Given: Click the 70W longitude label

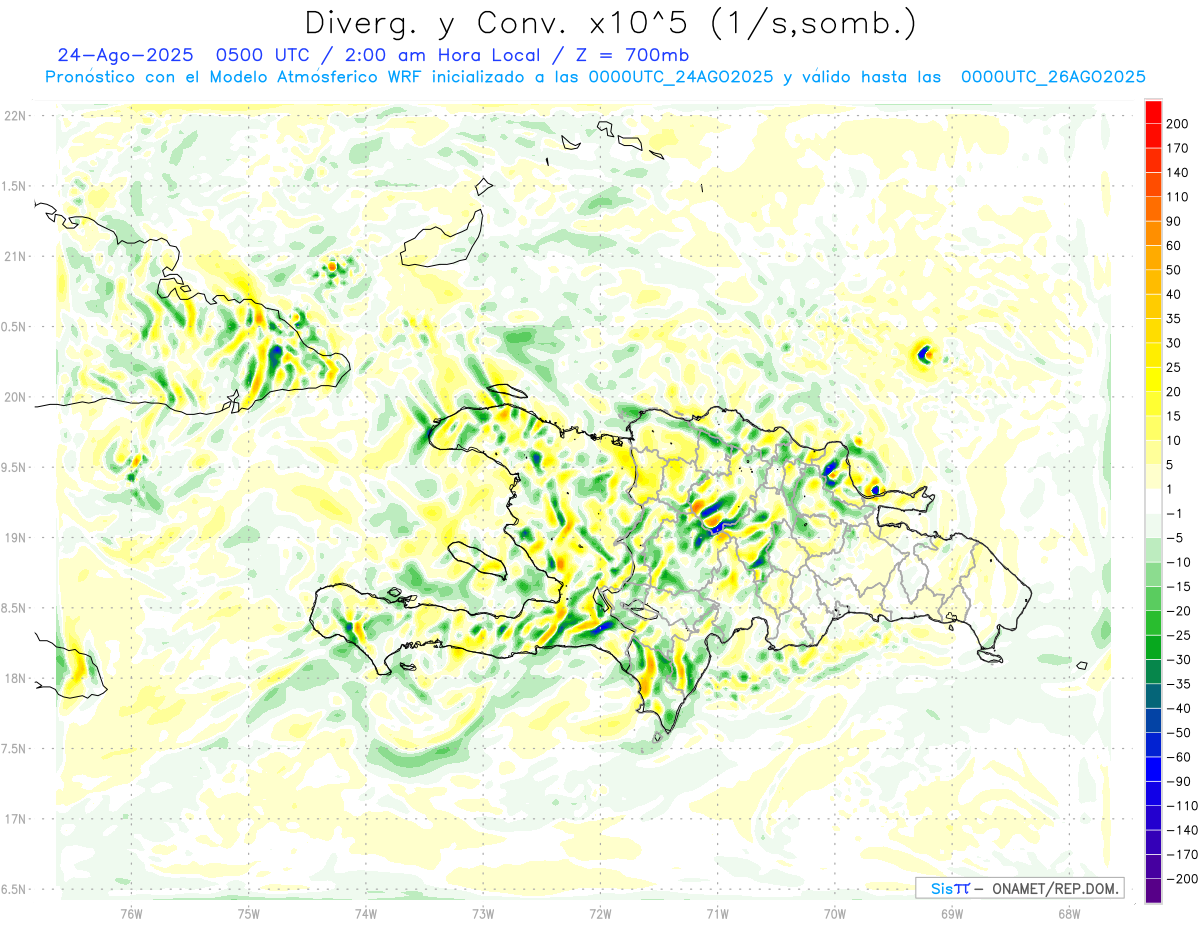Looking at the screenshot, I should pyautogui.click(x=834, y=913).
